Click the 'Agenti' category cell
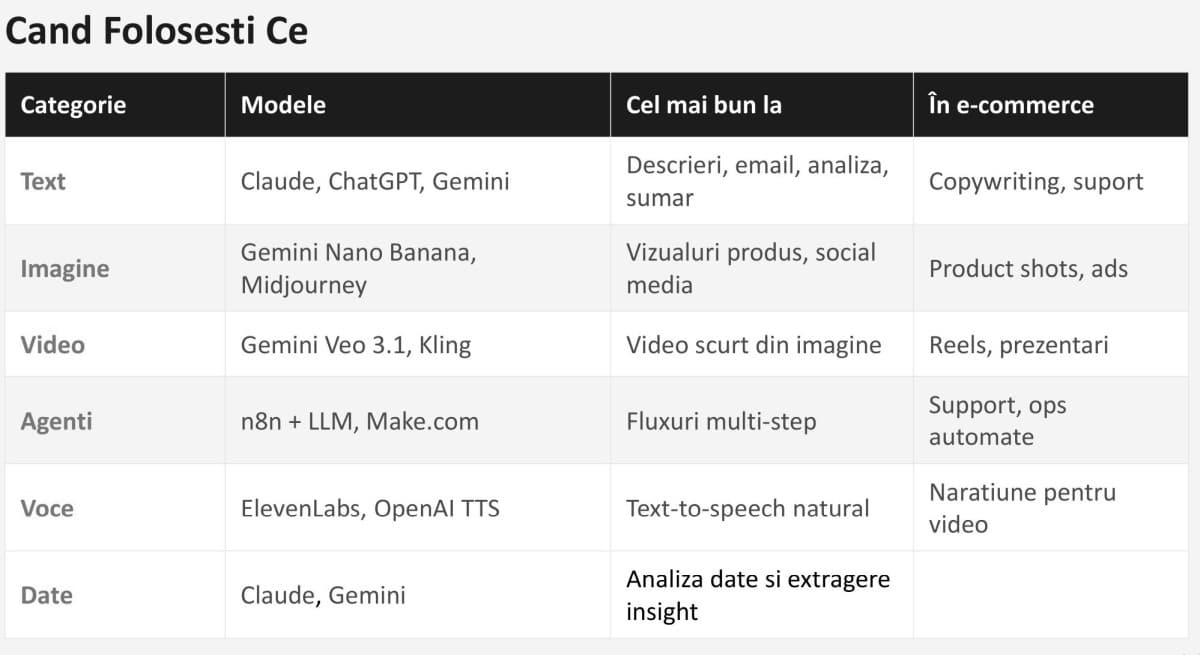This screenshot has width=1200, height=655. point(56,421)
